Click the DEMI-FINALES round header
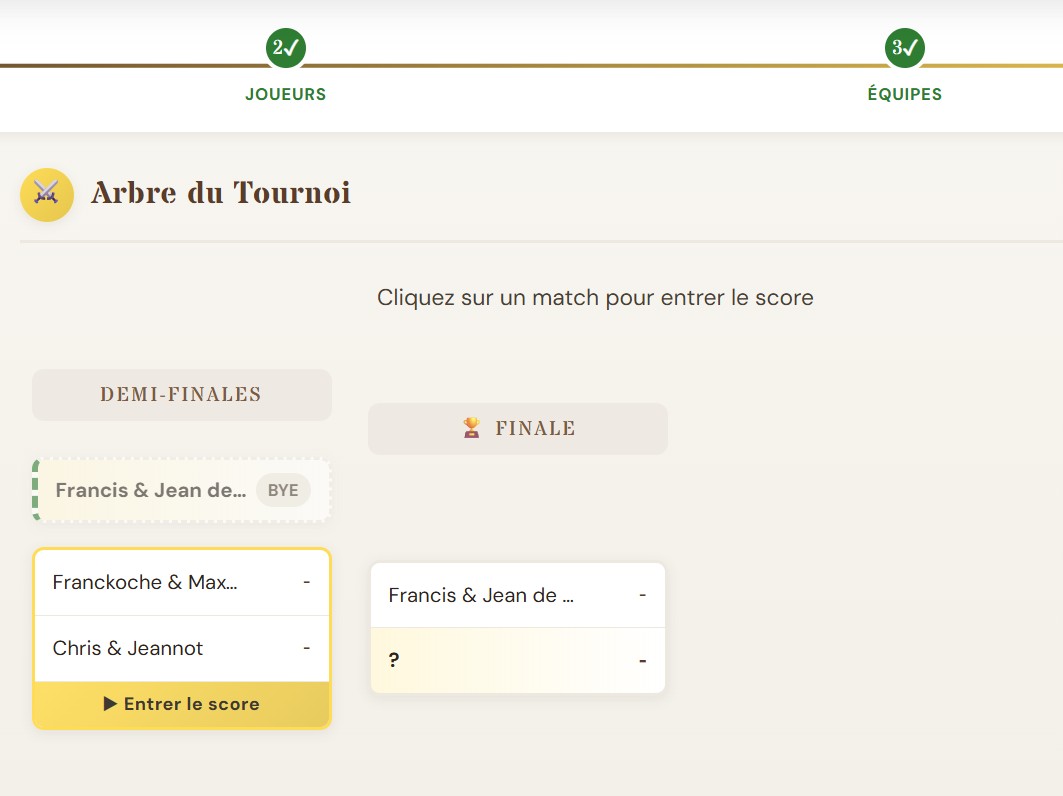1063x796 pixels. [x=181, y=395]
